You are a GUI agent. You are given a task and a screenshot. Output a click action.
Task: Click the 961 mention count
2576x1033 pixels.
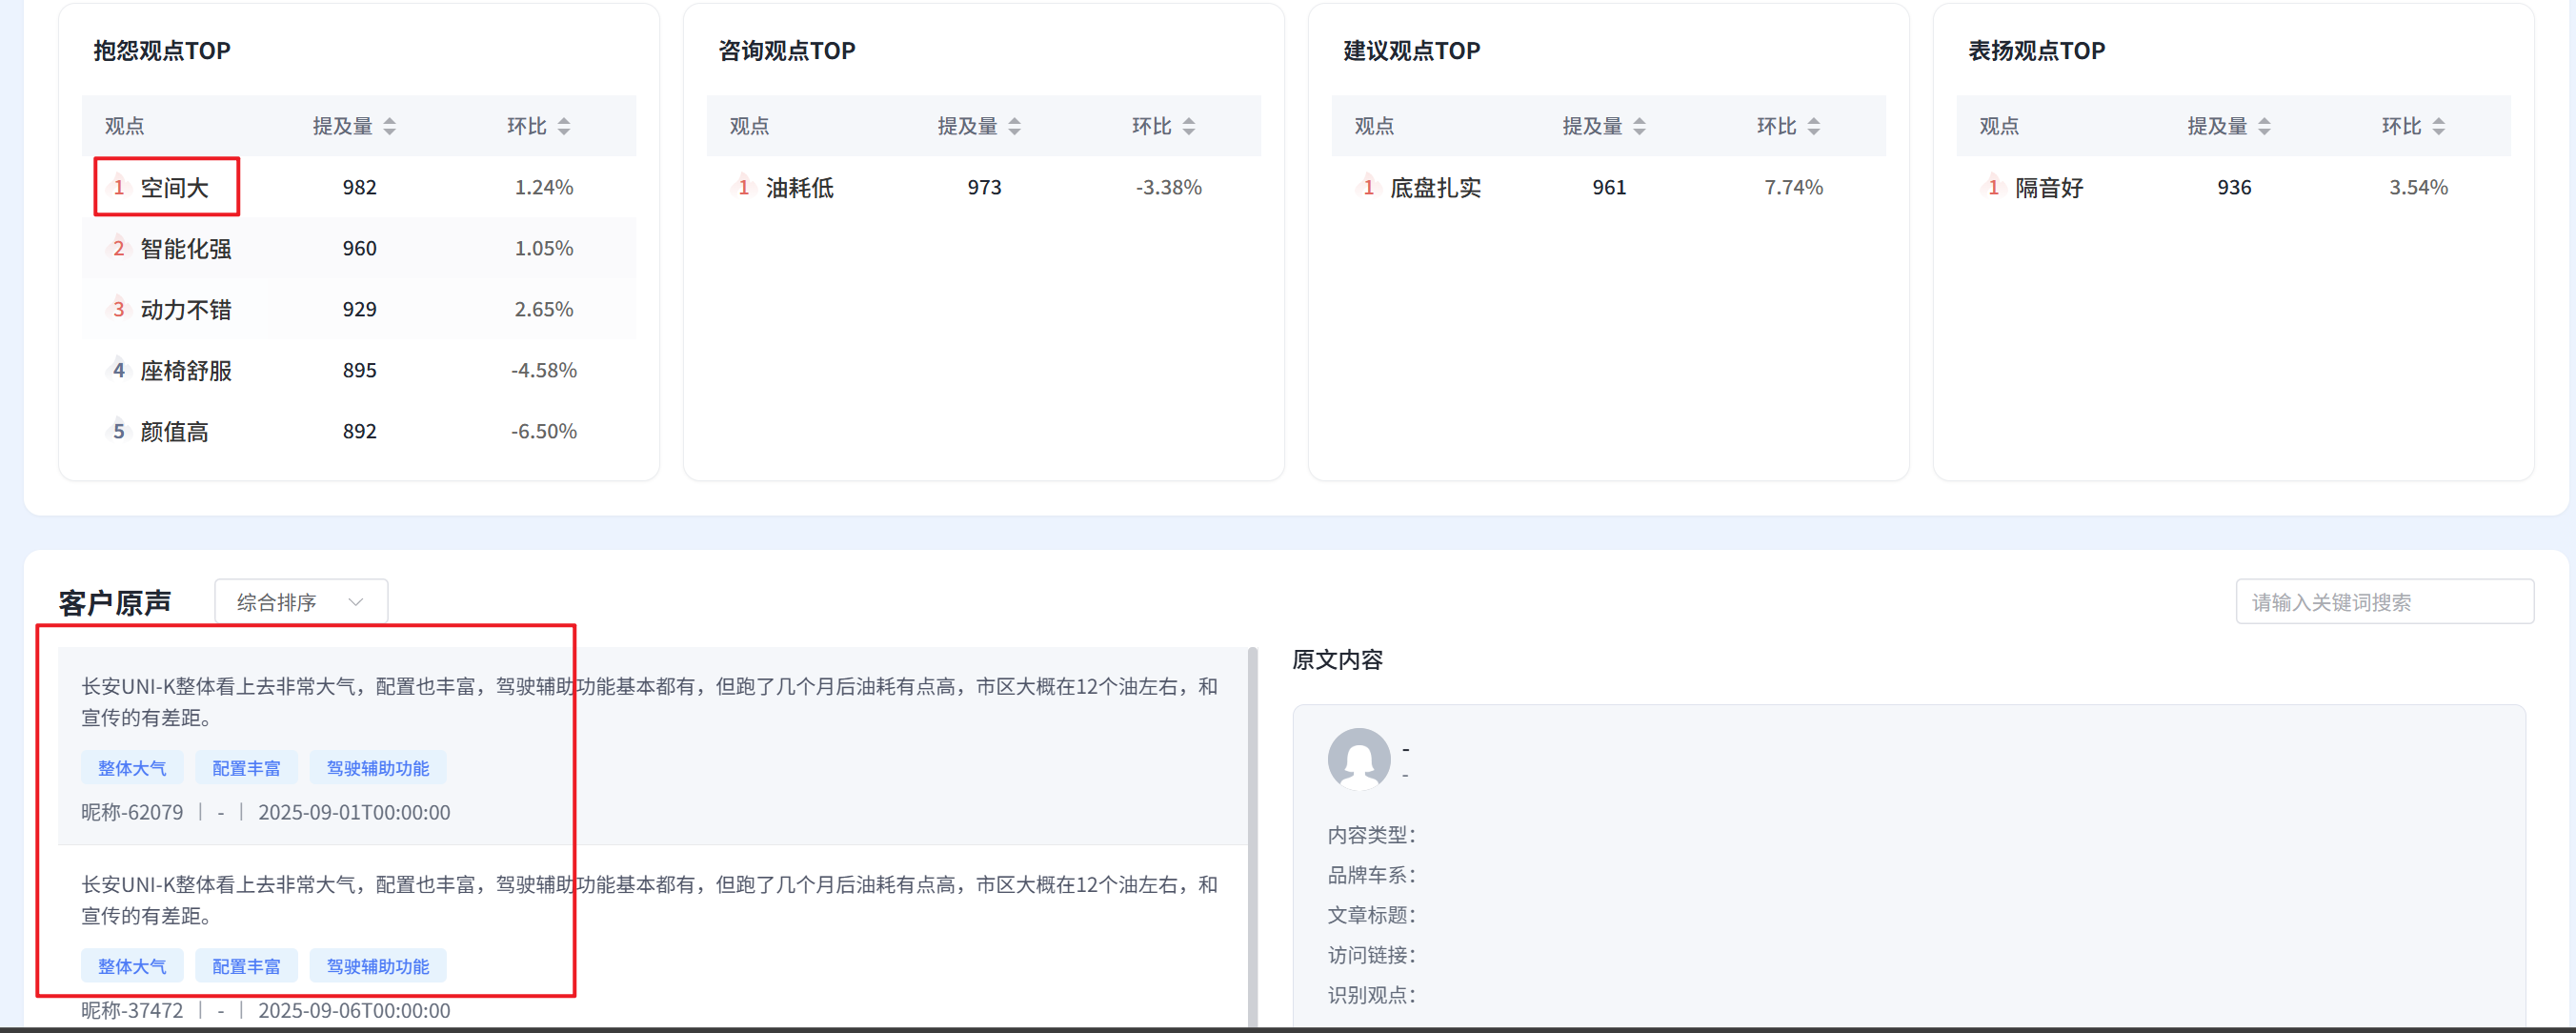click(1609, 187)
